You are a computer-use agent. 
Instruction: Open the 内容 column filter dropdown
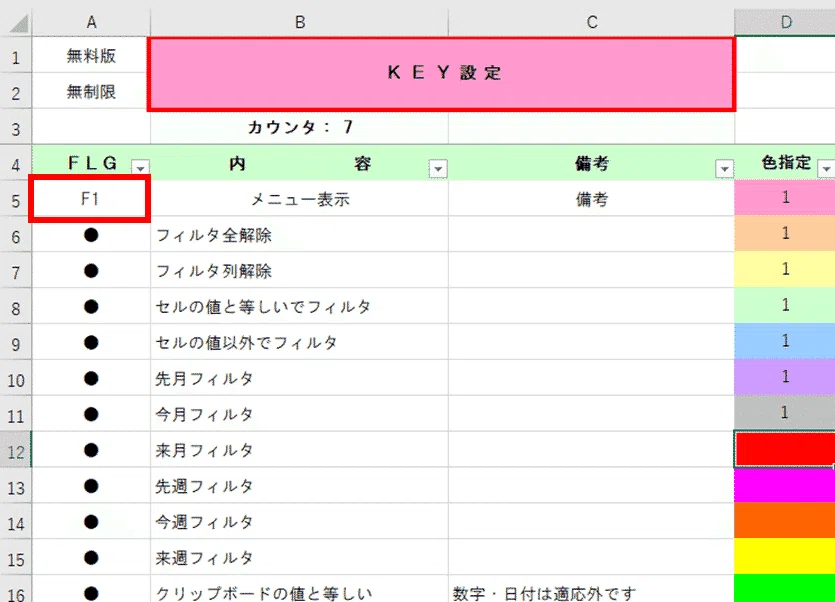pos(438,169)
